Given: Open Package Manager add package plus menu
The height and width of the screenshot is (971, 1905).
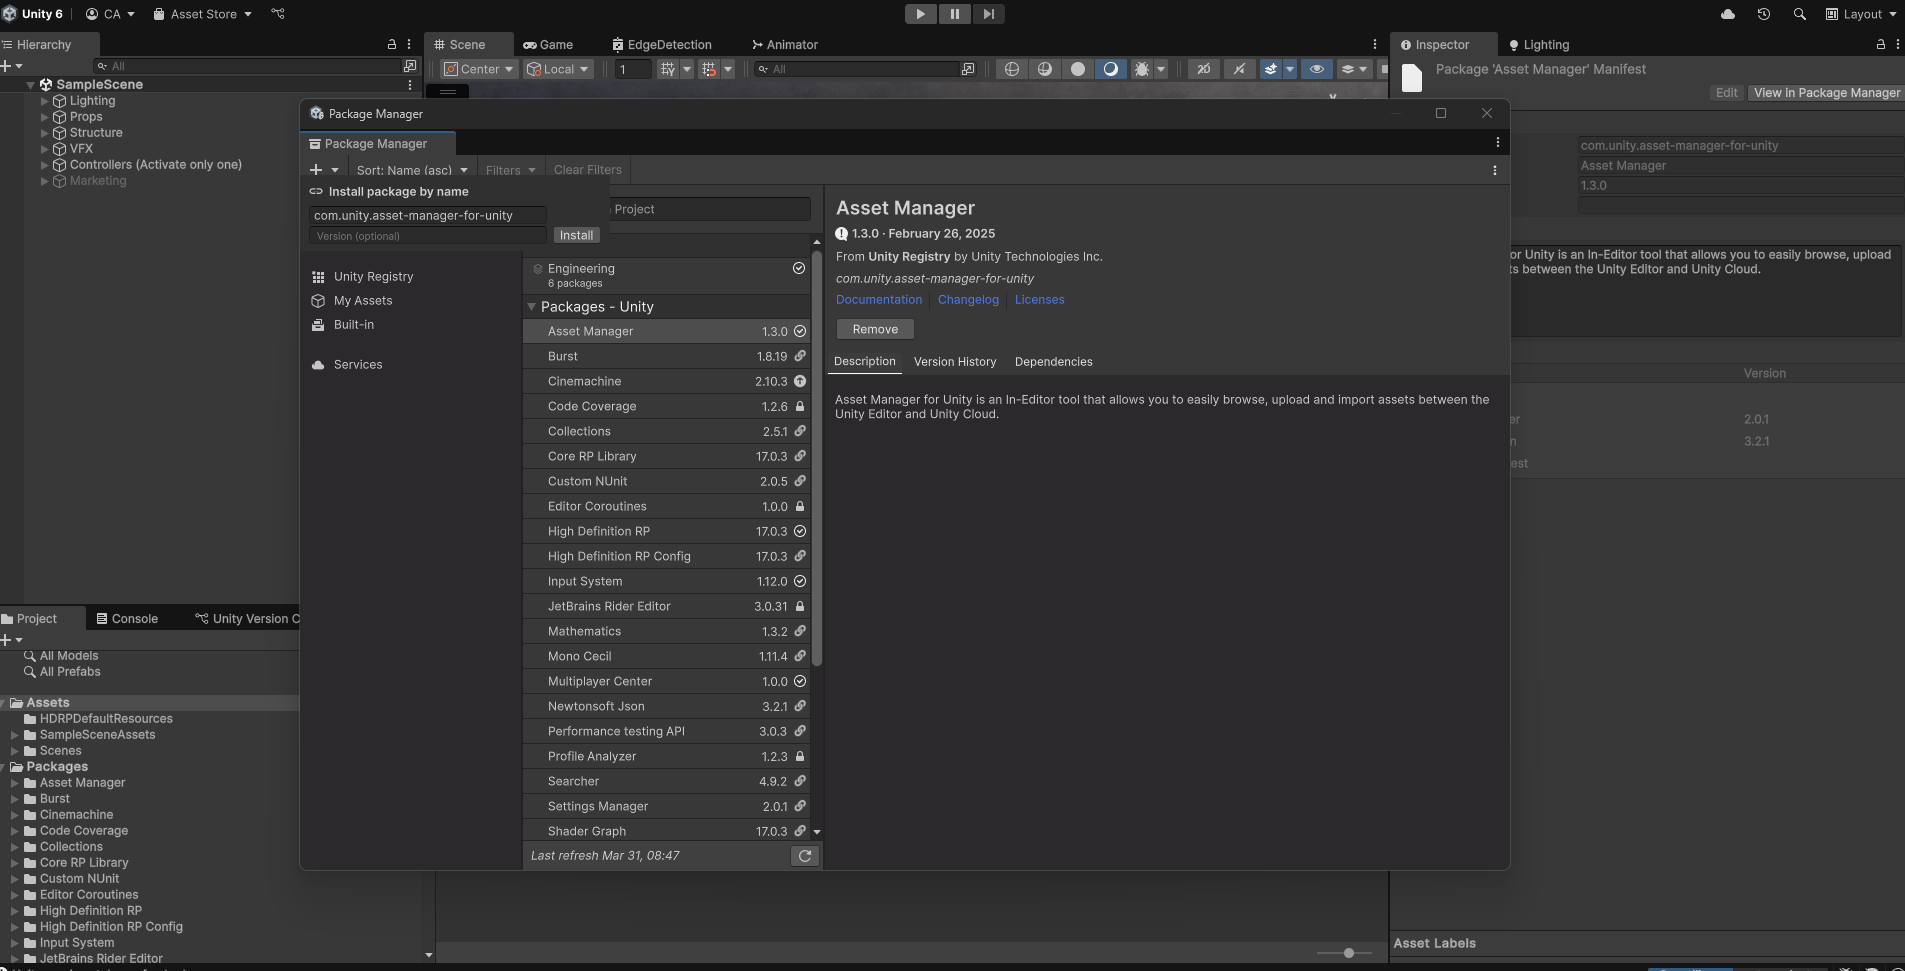Looking at the screenshot, I should (324, 170).
